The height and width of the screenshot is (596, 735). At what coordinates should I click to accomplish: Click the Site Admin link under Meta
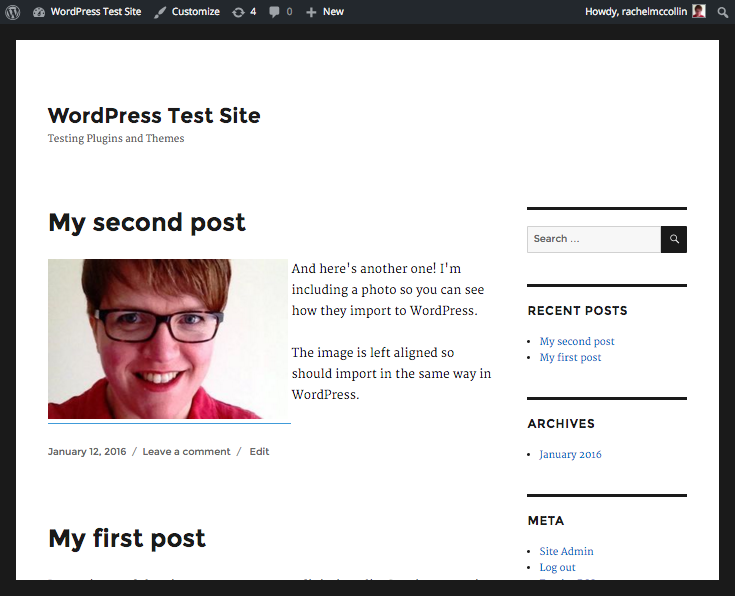point(567,551)
